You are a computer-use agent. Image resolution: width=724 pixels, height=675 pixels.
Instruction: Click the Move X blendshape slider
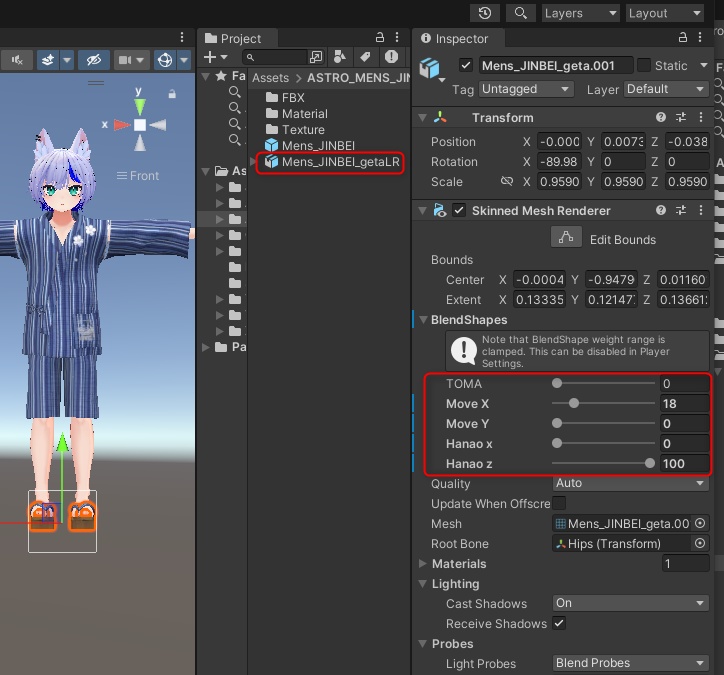click(x=603, y=403)
